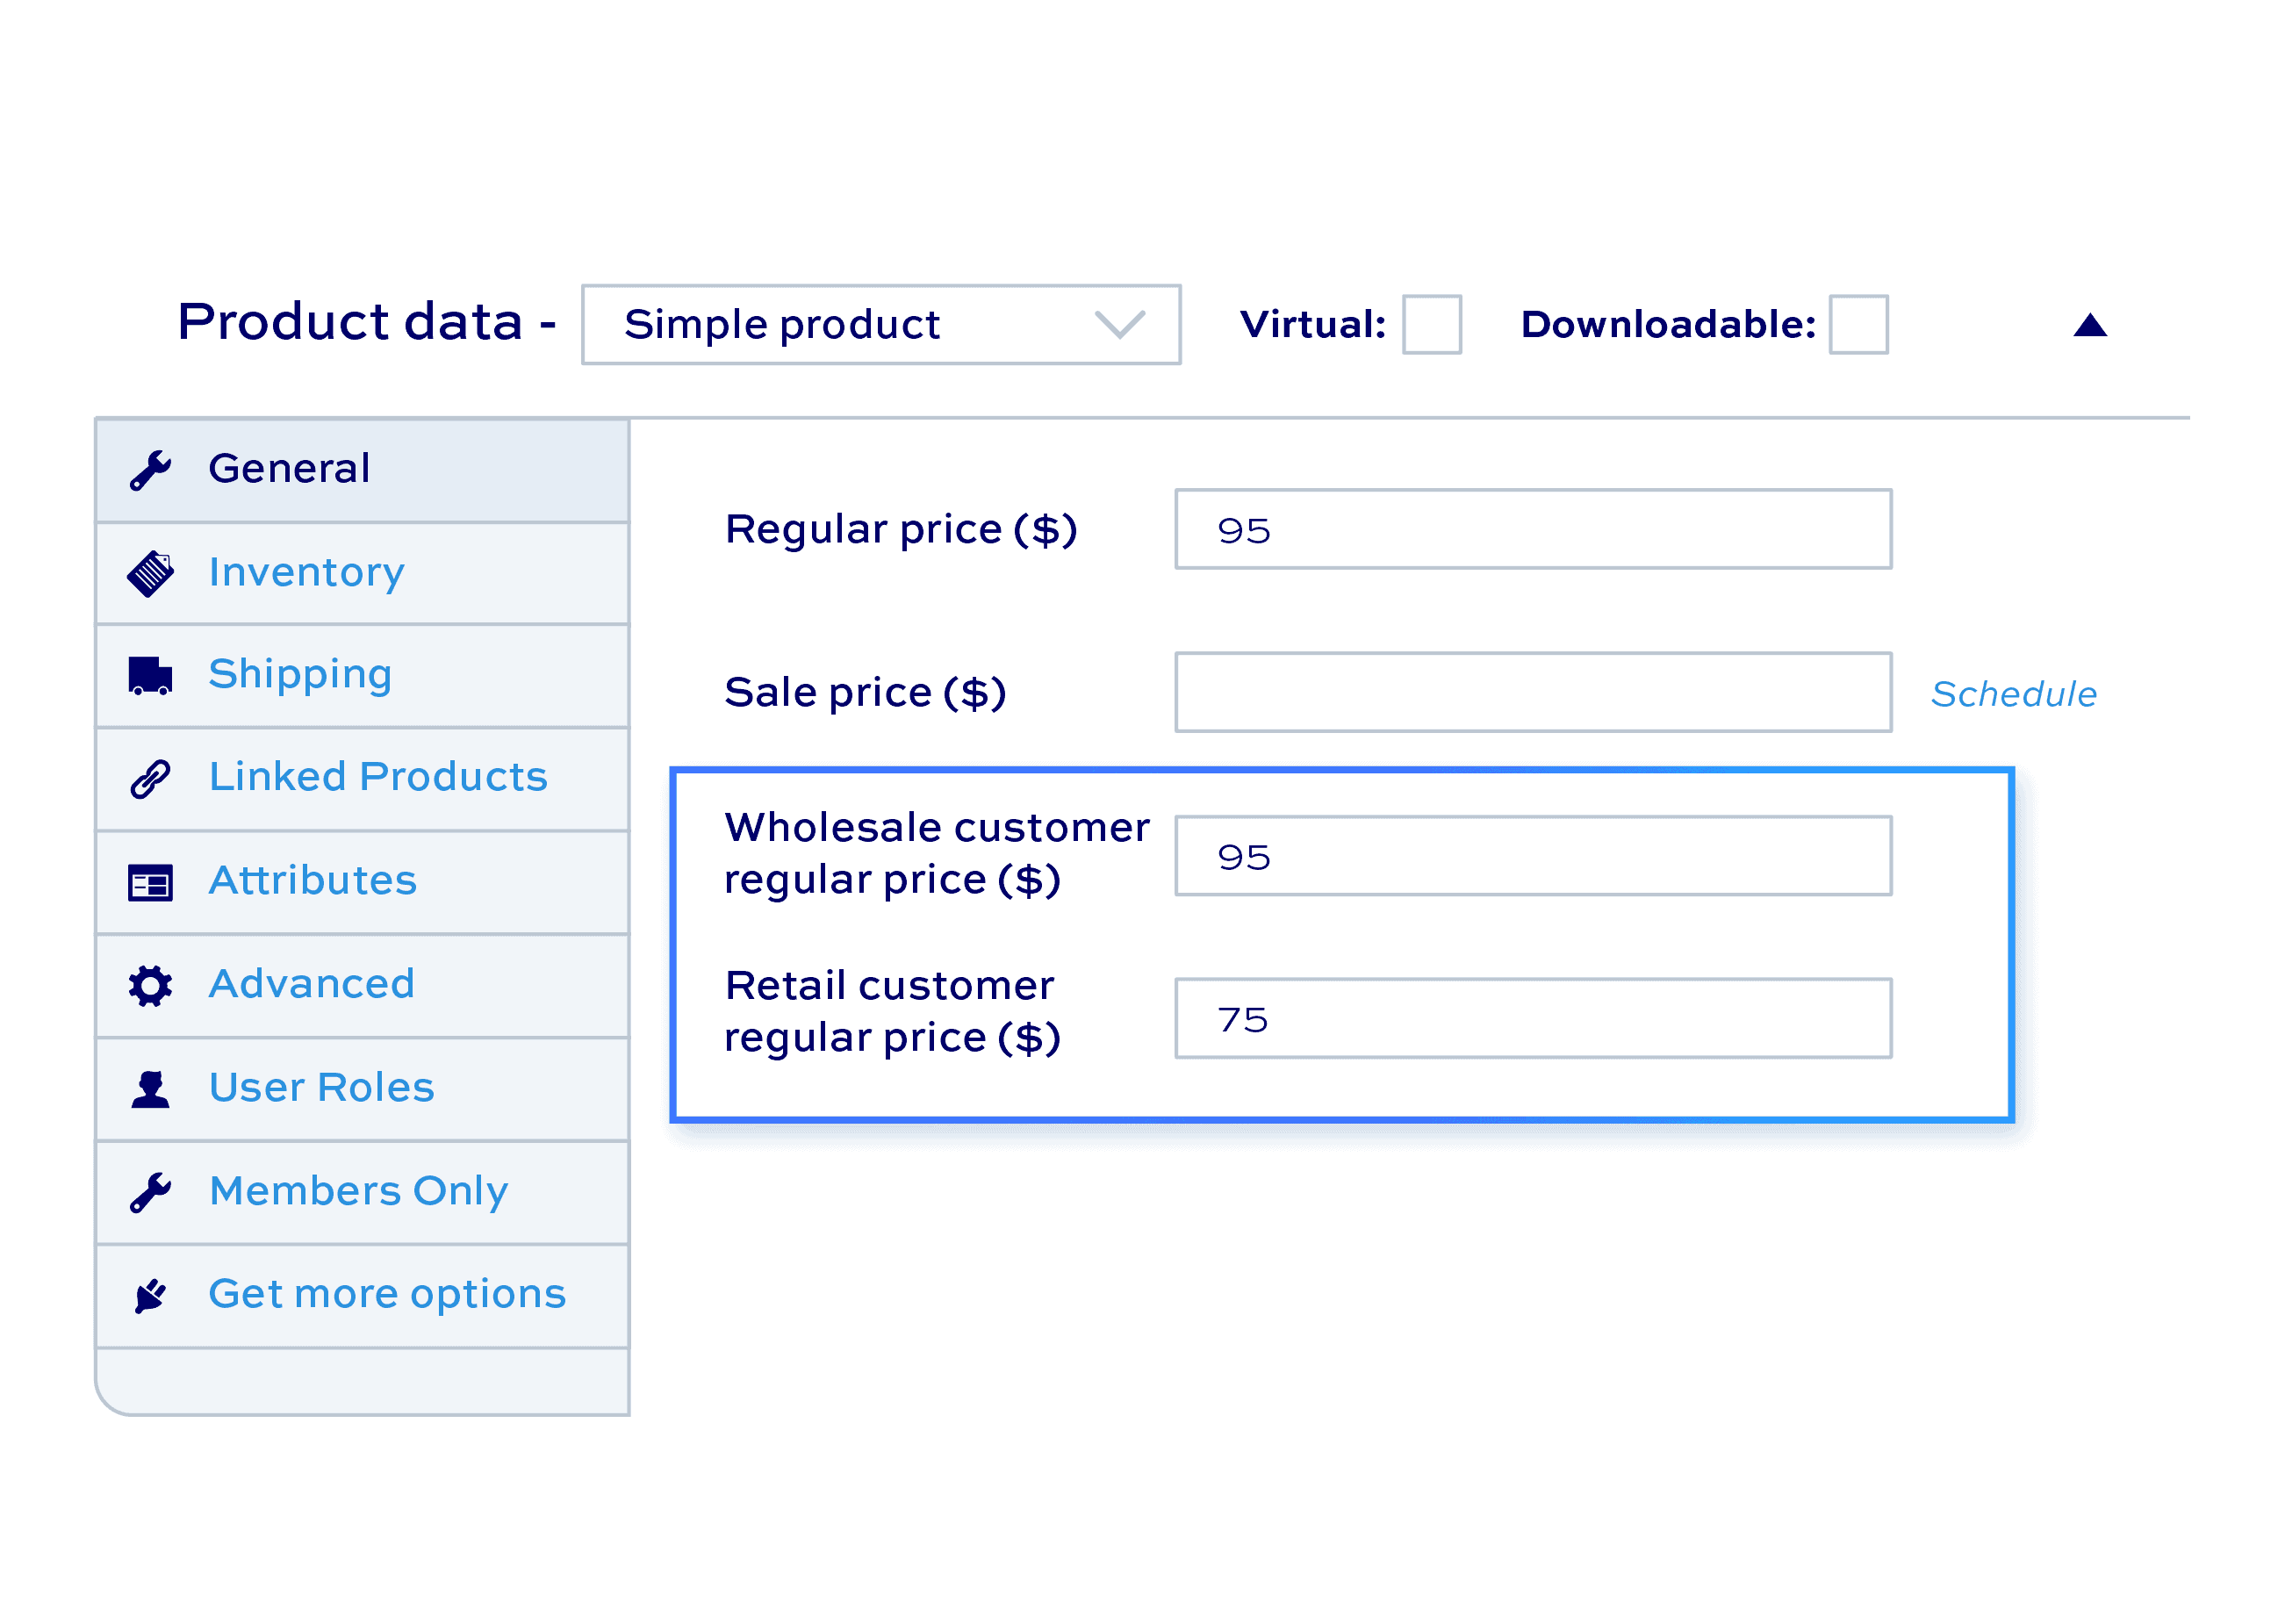2285x1624 pixels.
Task: Click the User Roles person icon
Action: coord(150,1089)
